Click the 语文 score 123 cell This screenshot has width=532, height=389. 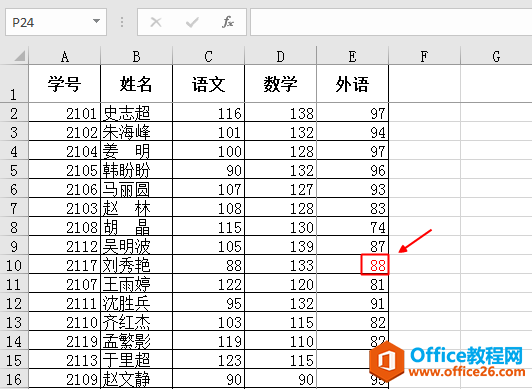tap(208, 359)
